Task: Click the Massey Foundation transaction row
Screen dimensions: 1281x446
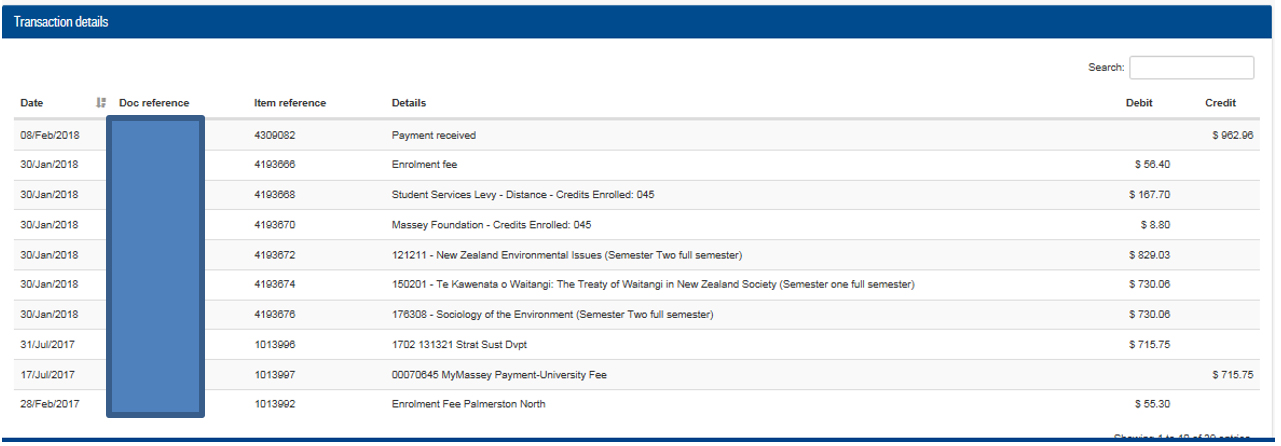Action: pyautogui.click(x=491, y=225)
